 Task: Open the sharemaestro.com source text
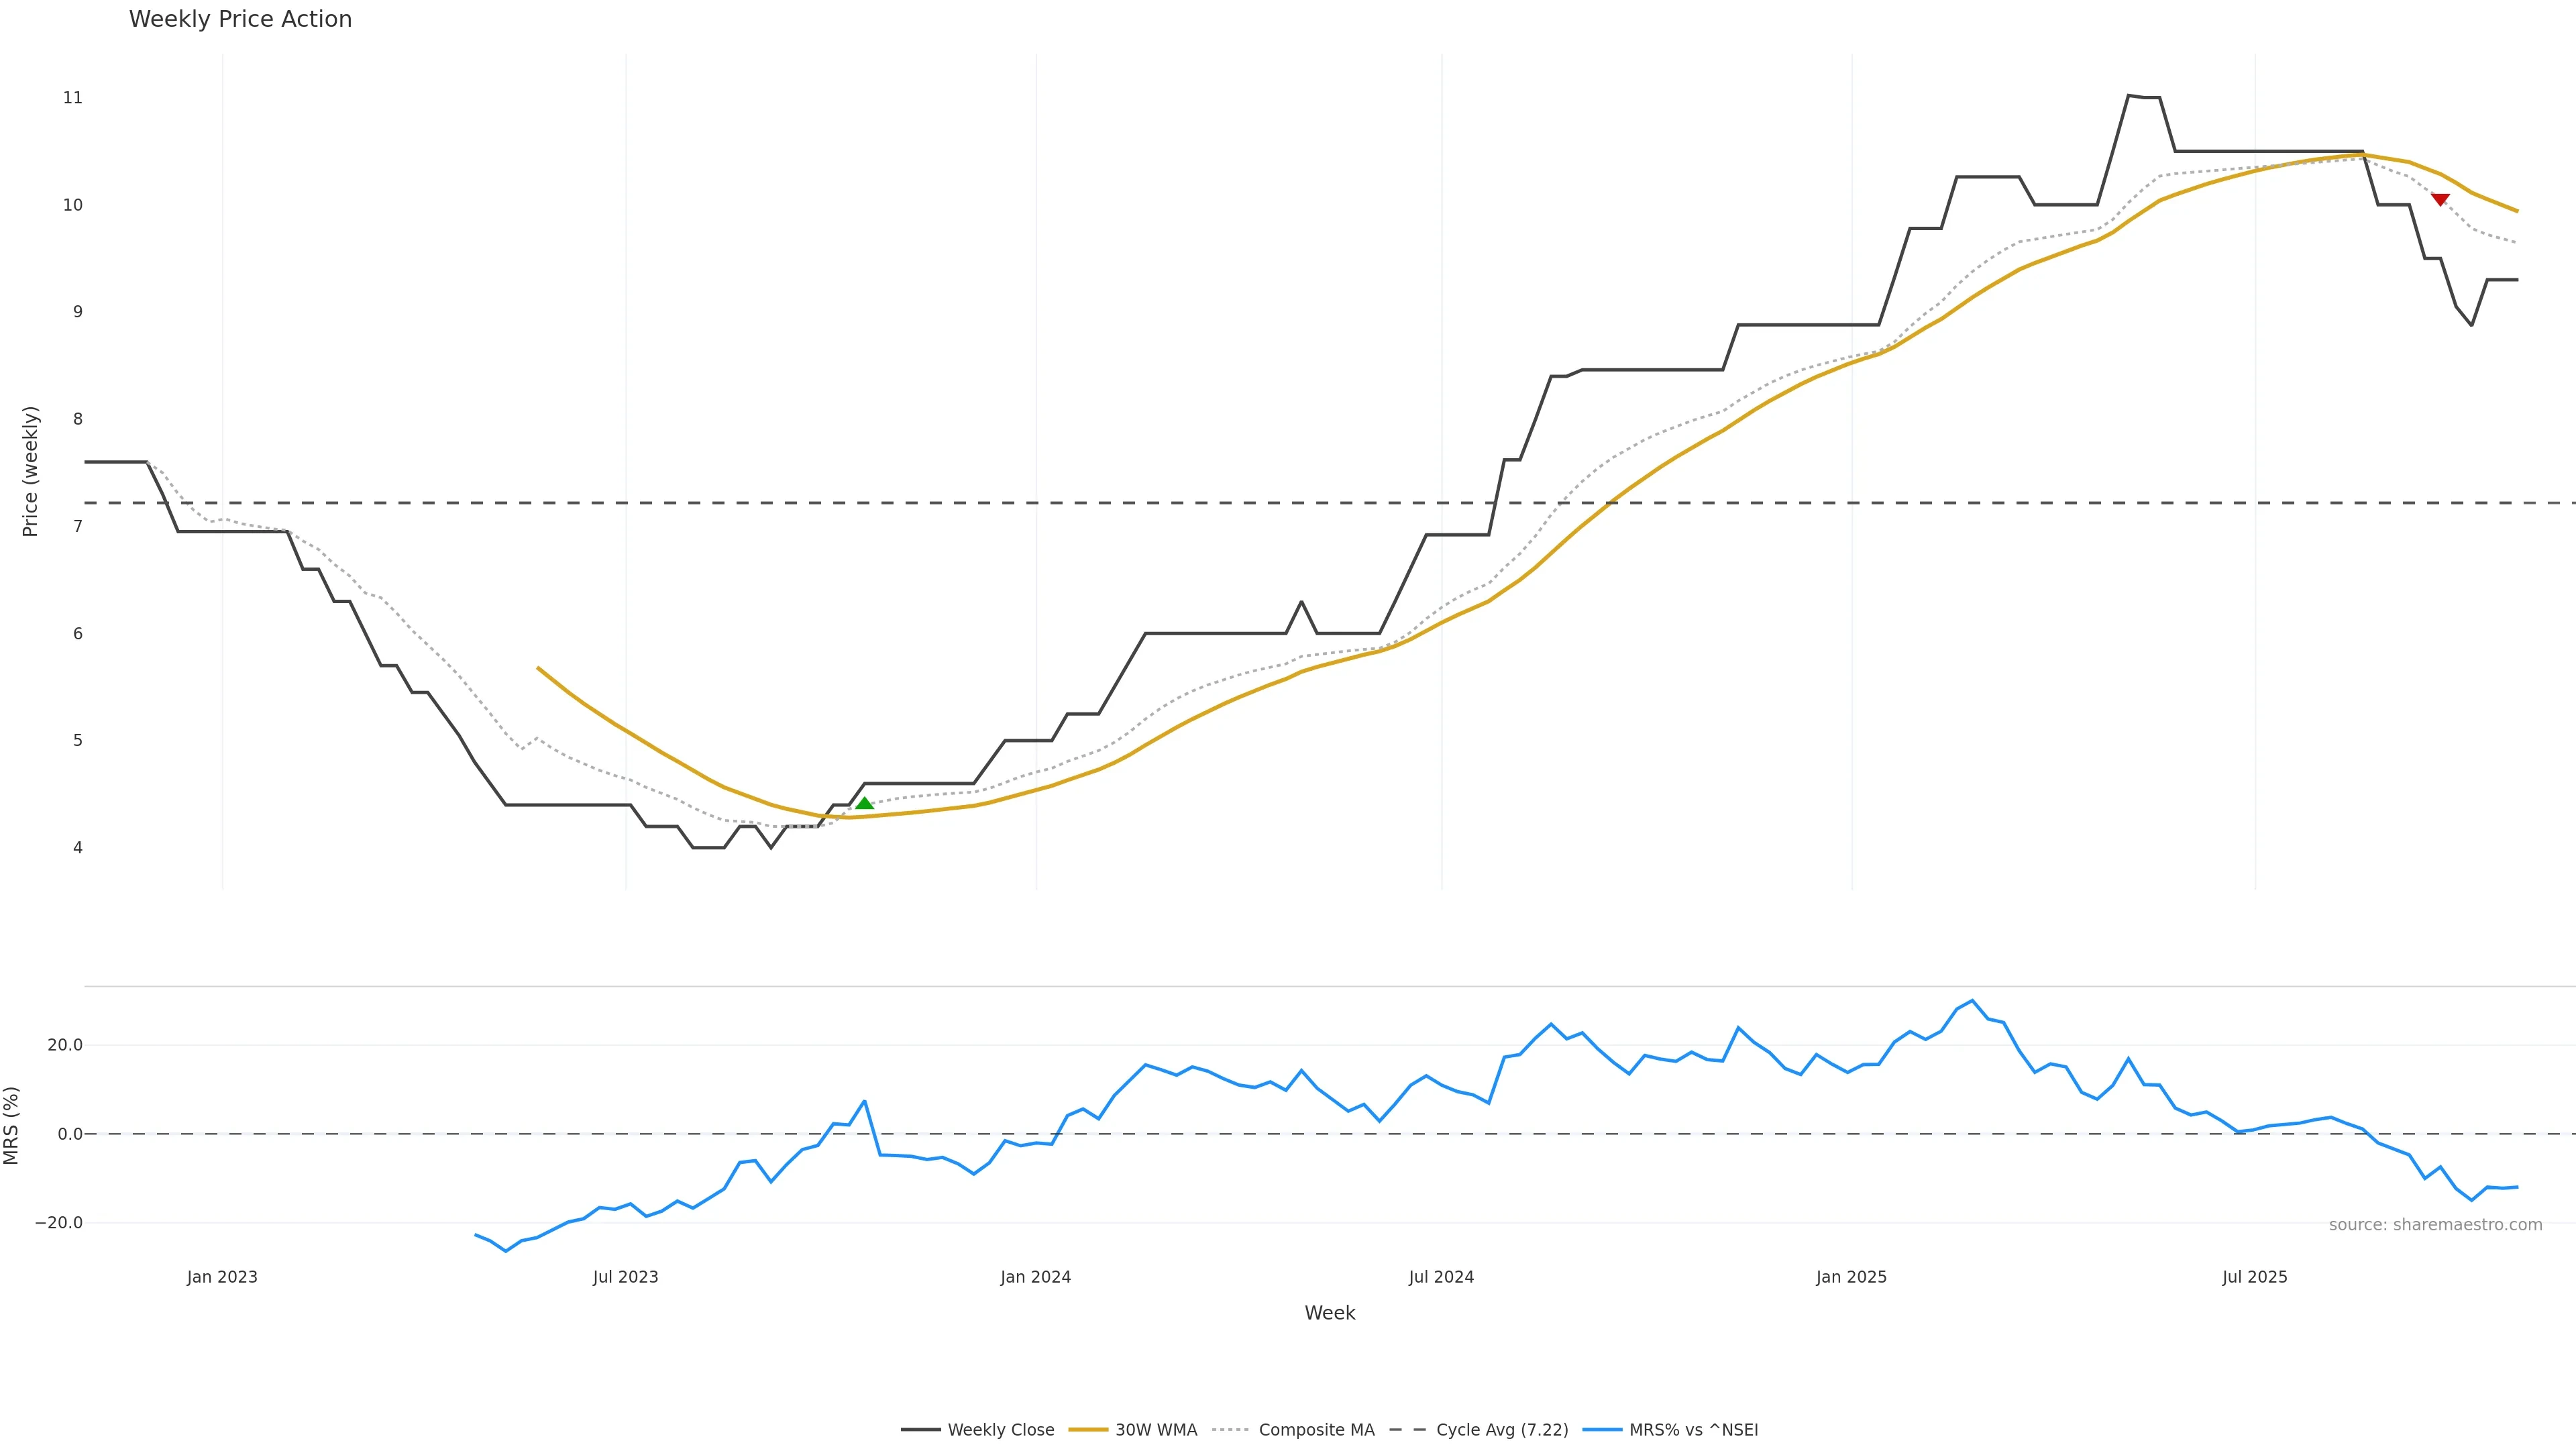tap(2435, 1225)
